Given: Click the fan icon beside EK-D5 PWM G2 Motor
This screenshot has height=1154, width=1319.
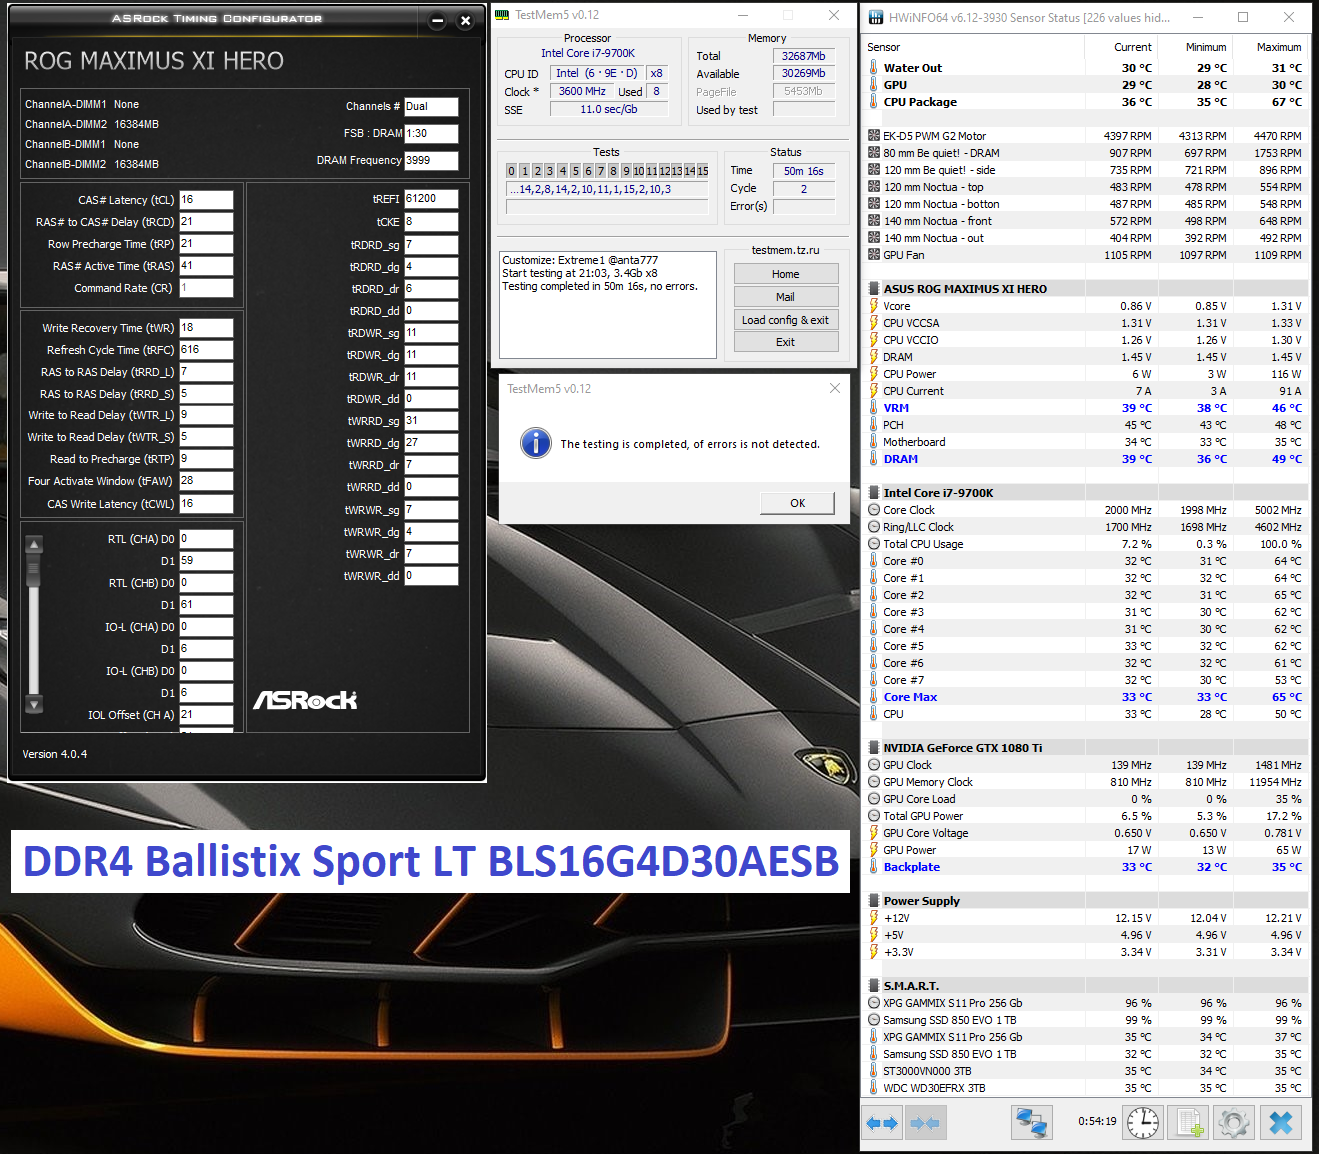Looking at the screenshot, I should tap(874, 136).
